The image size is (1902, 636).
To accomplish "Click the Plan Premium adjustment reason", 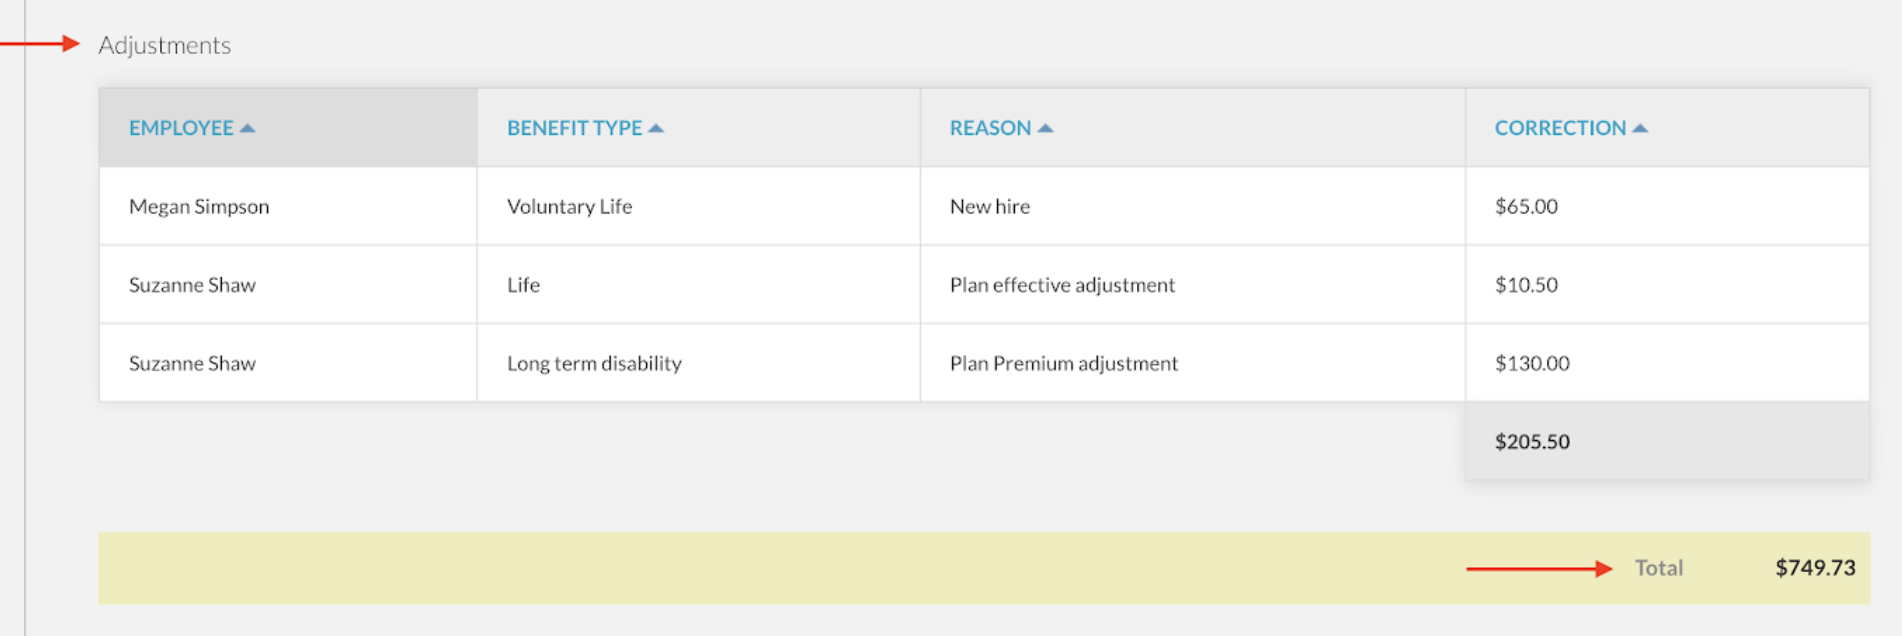I will 1064,363.
